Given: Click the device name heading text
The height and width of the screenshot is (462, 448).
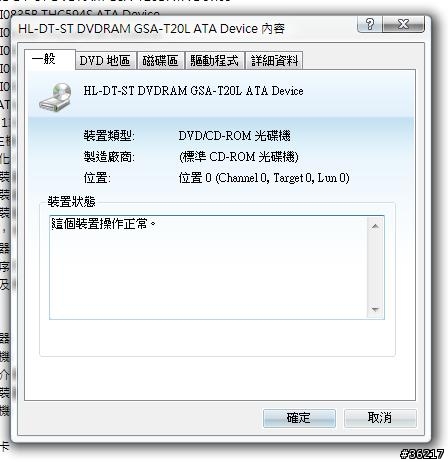Looking at the screenshot, I should pos(193,91).
